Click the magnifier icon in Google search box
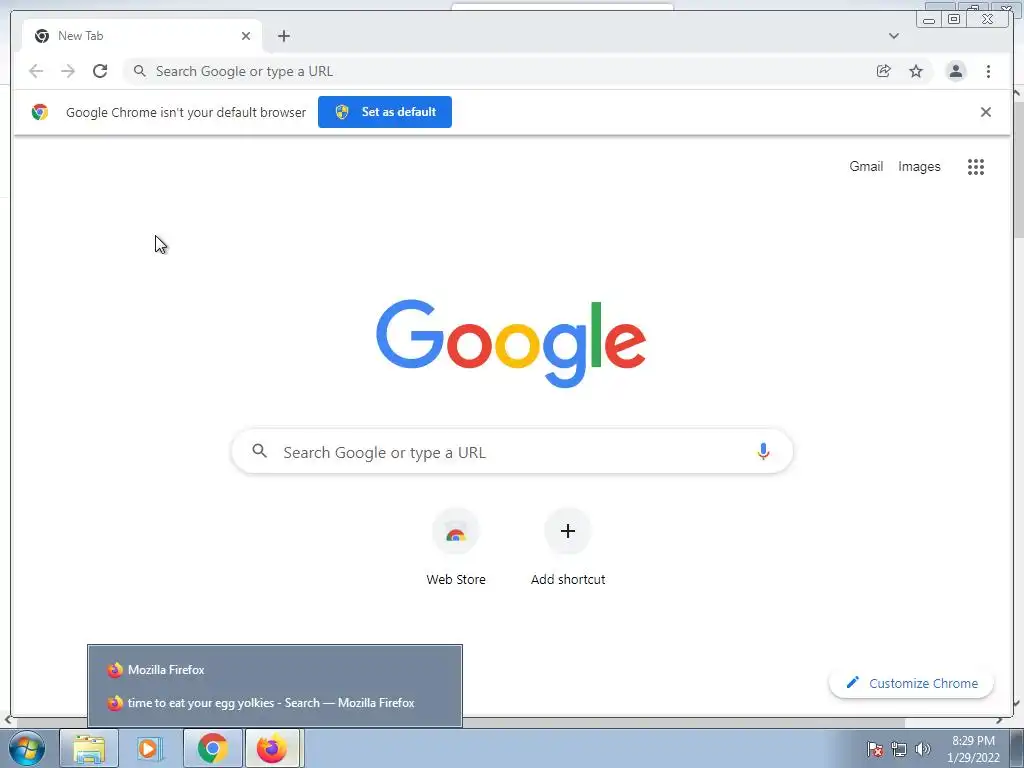Screen dimensions: 1024x768 (259, 451)
